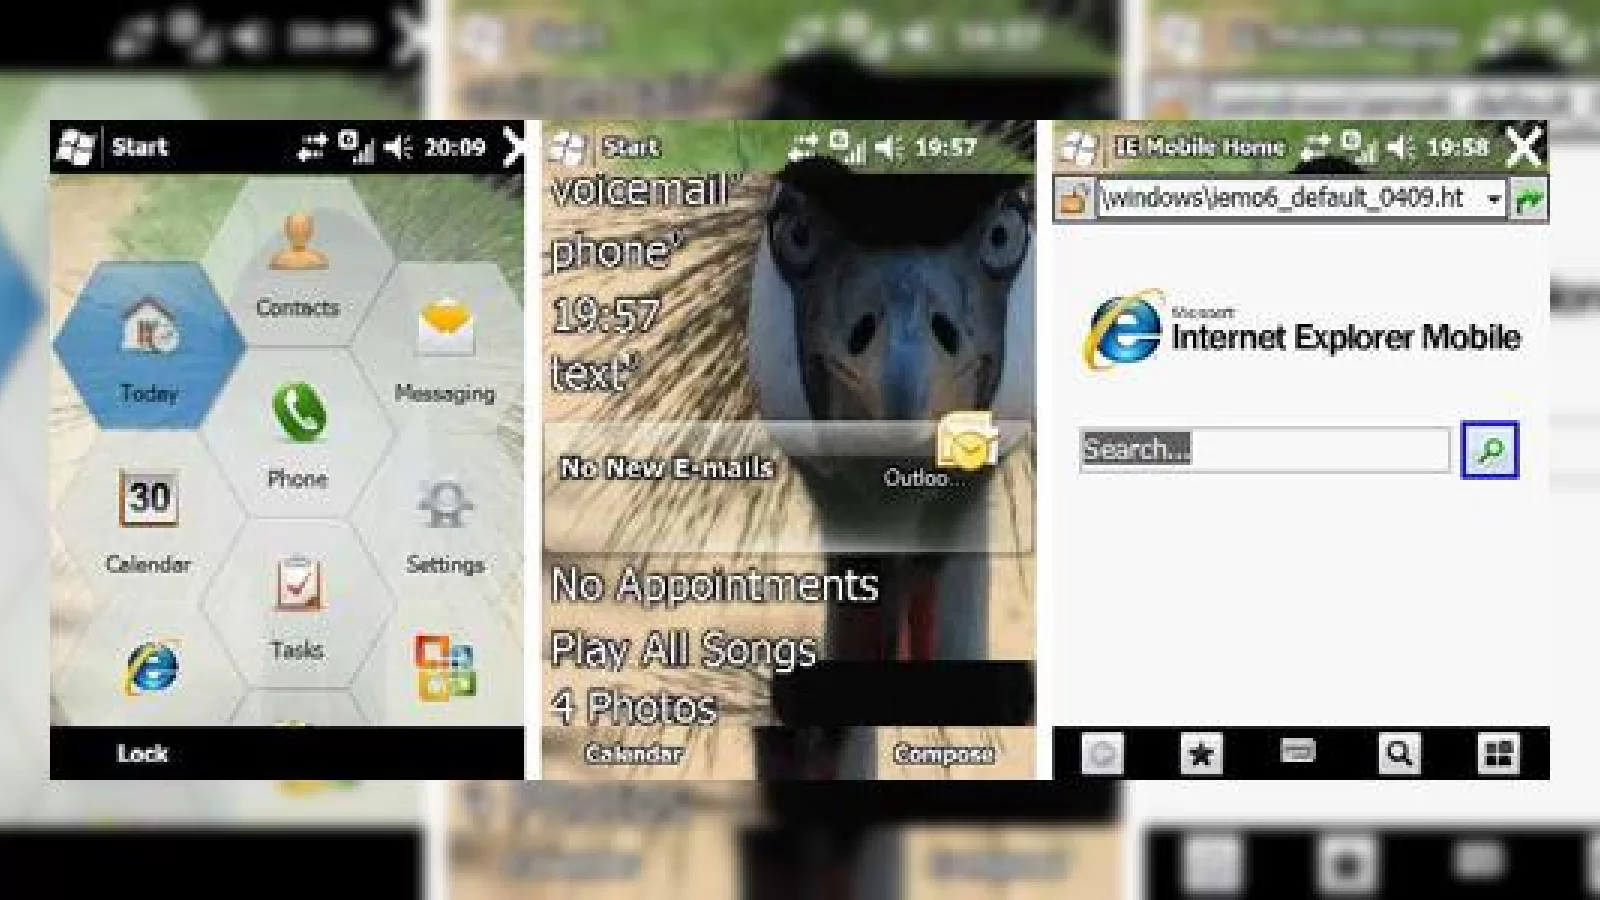
Task: Open Messaging envelope icon
Action: coord(446,326)
